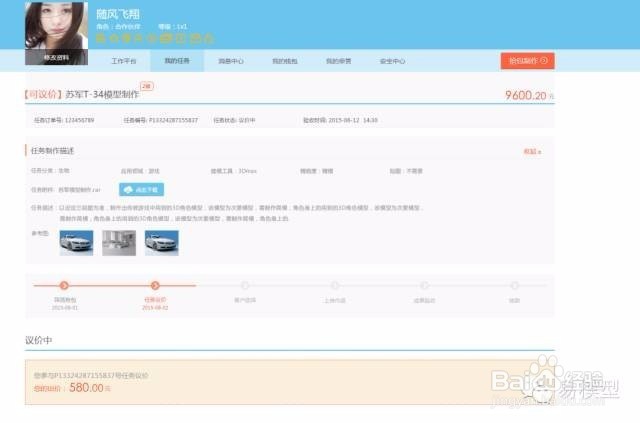640x423 pixels.
Task: Click the fifth grey progress step marker
Action: point(424,285)
